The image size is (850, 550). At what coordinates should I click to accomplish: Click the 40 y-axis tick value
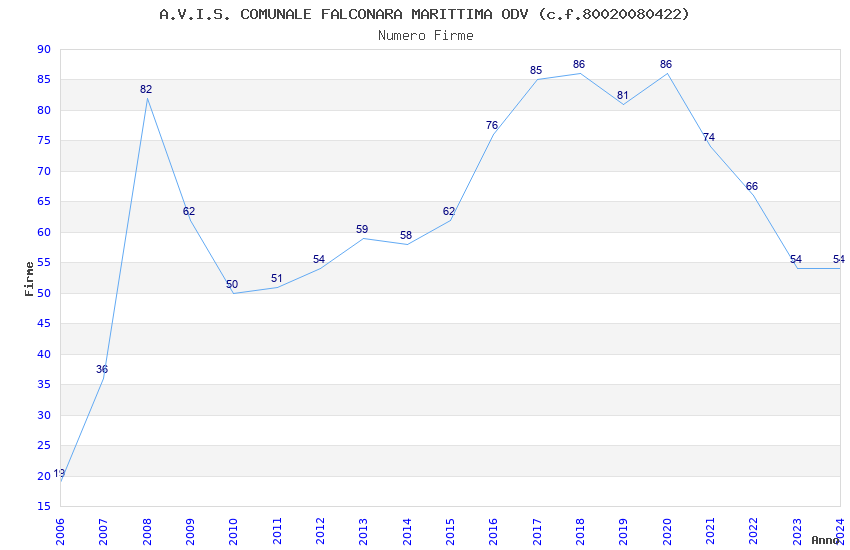(x=44, y=354)
